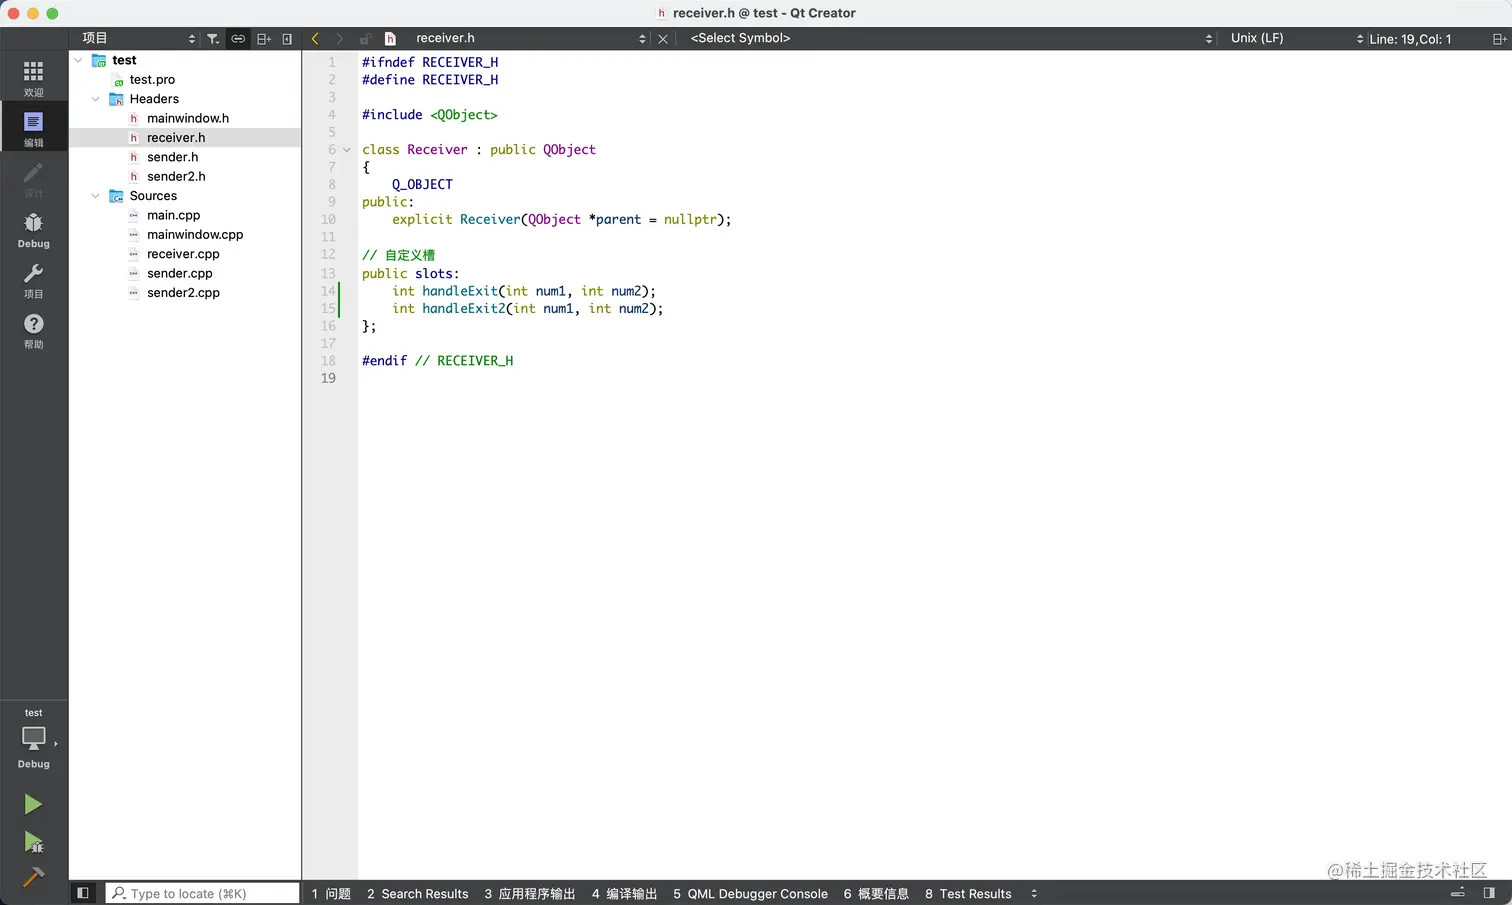Open the Select Symbol dropdown
1512x905 pixels.
[x=950, y=39]
